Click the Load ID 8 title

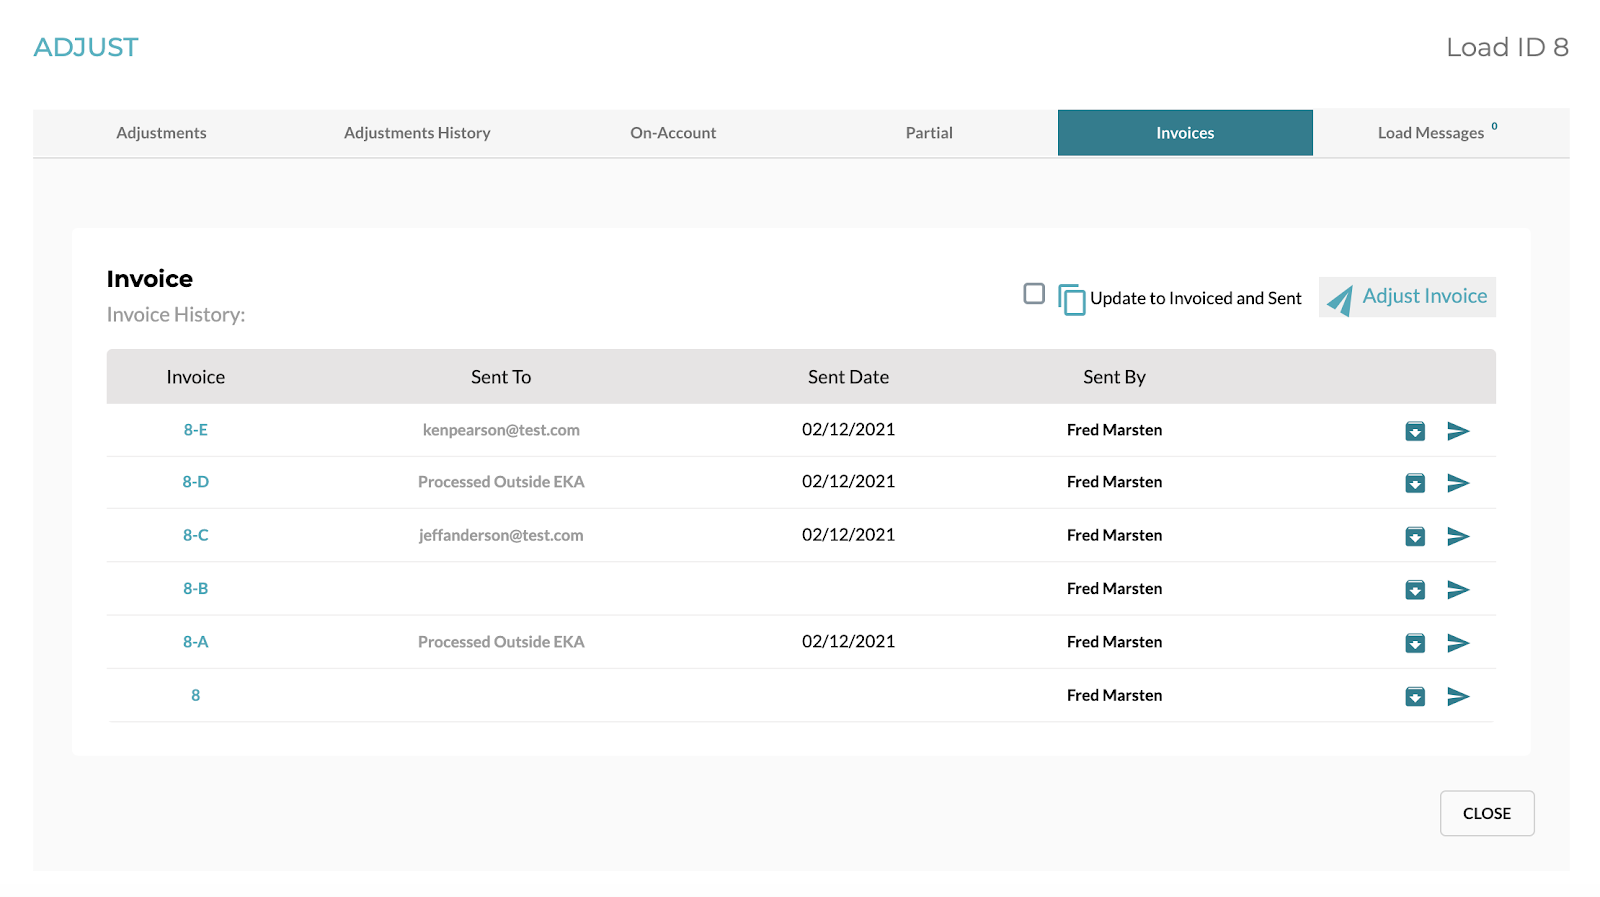pyautogui.click(x=1507, y=47)
